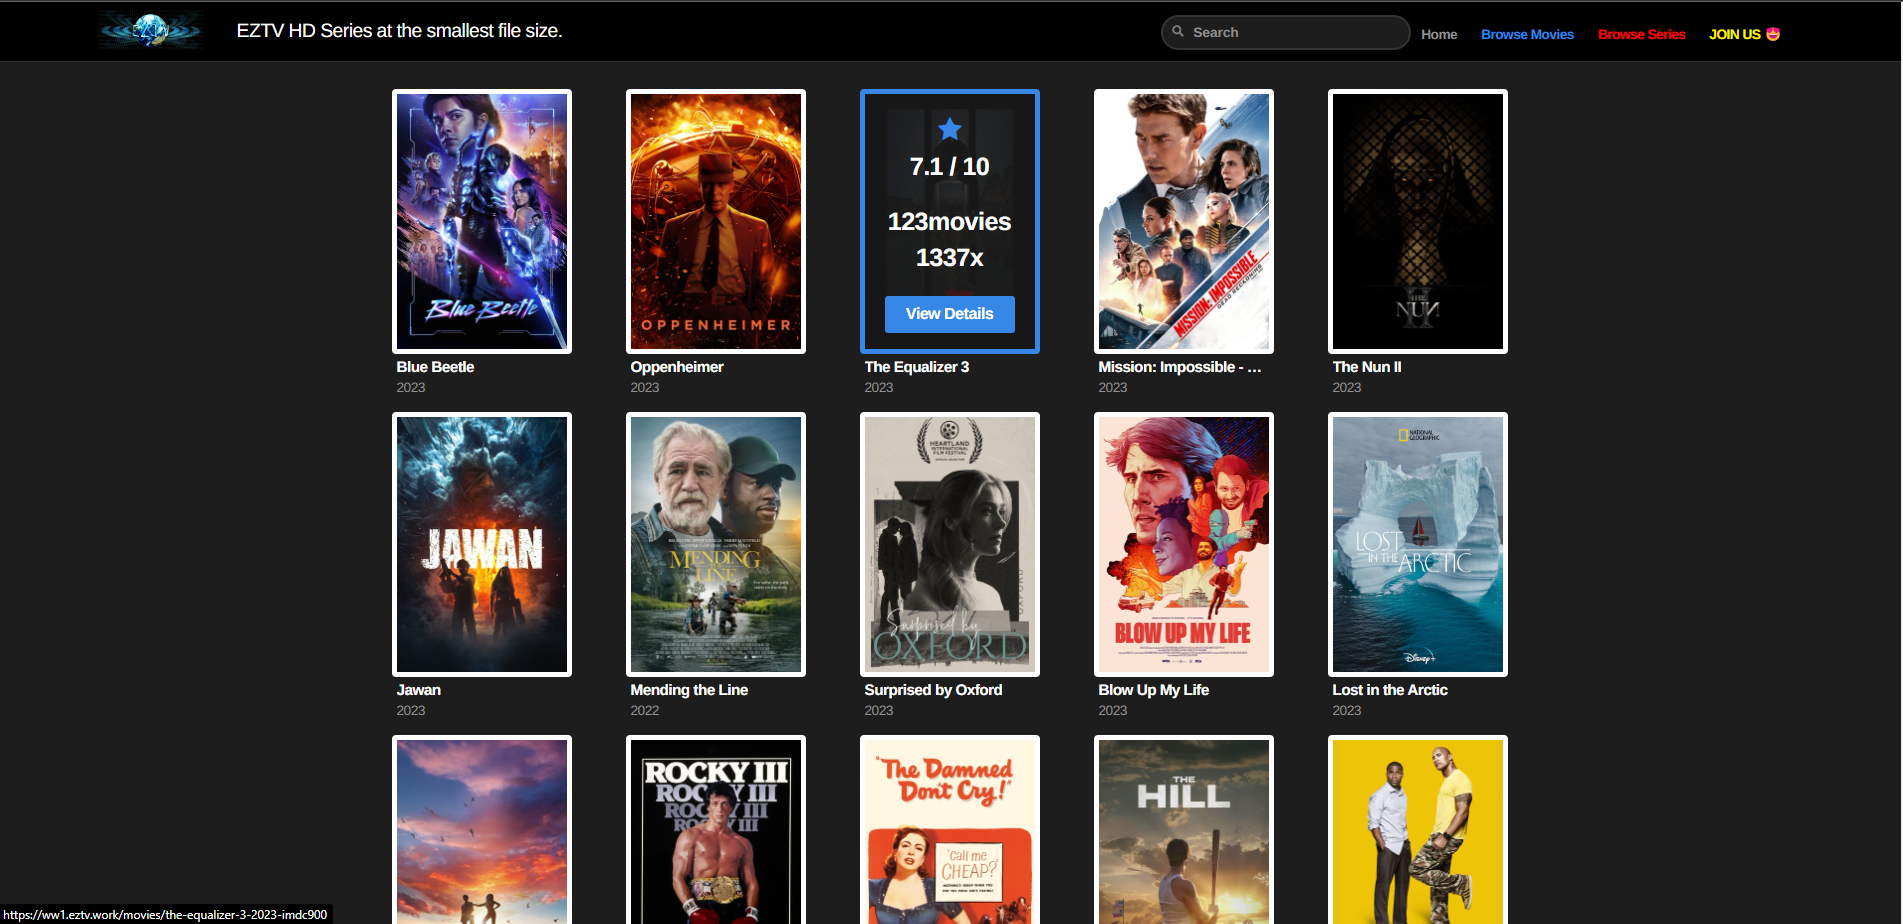
Task: Open The Hill poster
Action: tap(1184, 830)
